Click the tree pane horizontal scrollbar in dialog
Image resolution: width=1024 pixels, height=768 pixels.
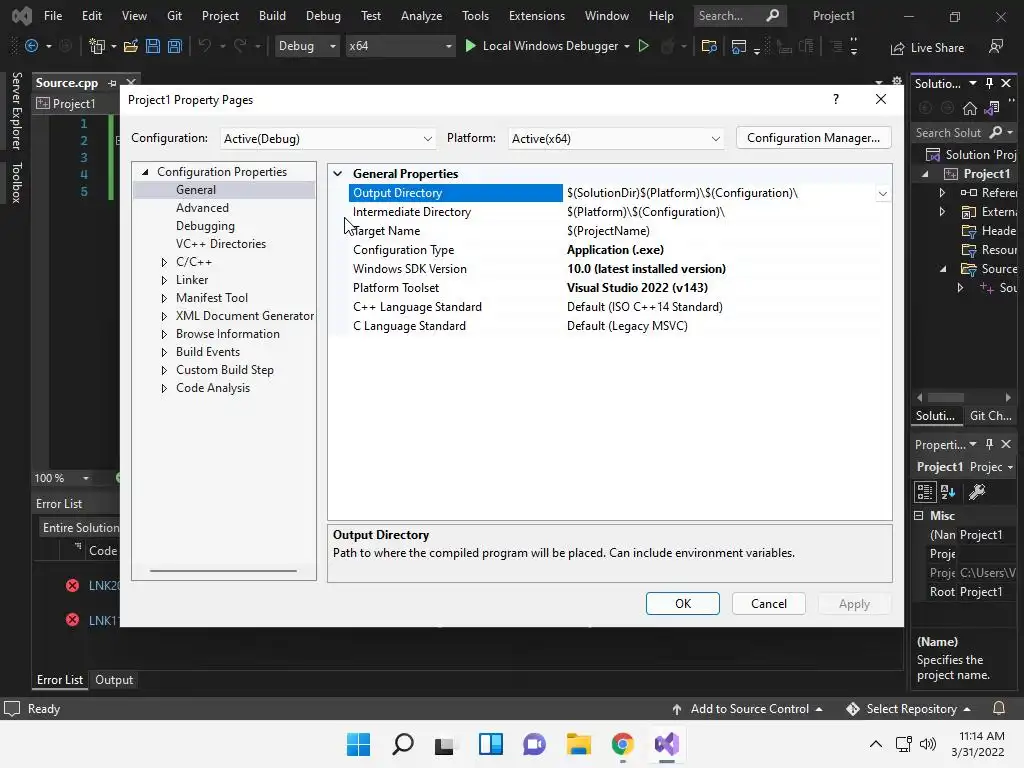pos(223,571)
